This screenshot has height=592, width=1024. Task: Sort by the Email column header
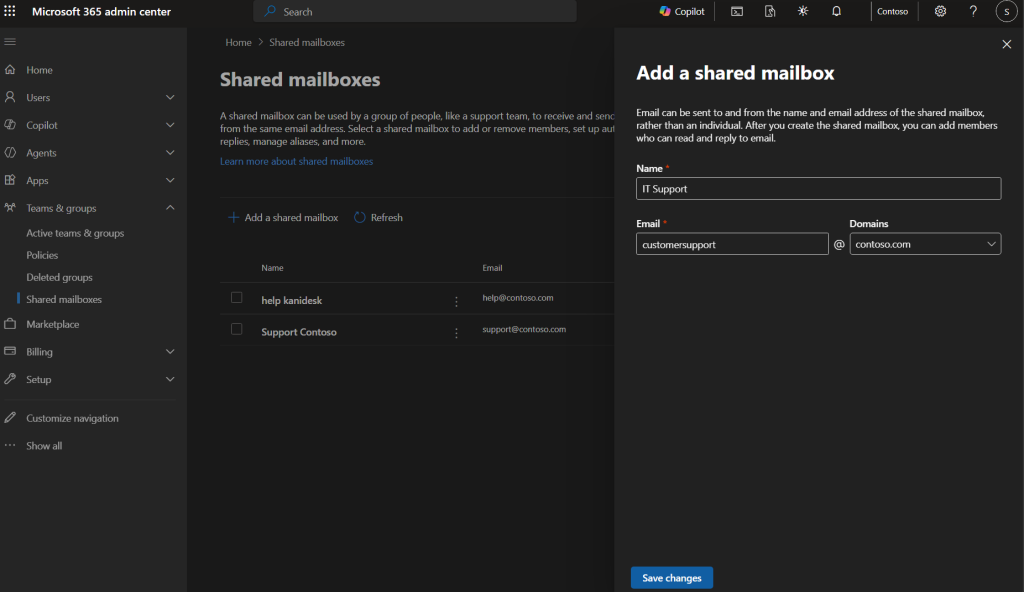492,268
